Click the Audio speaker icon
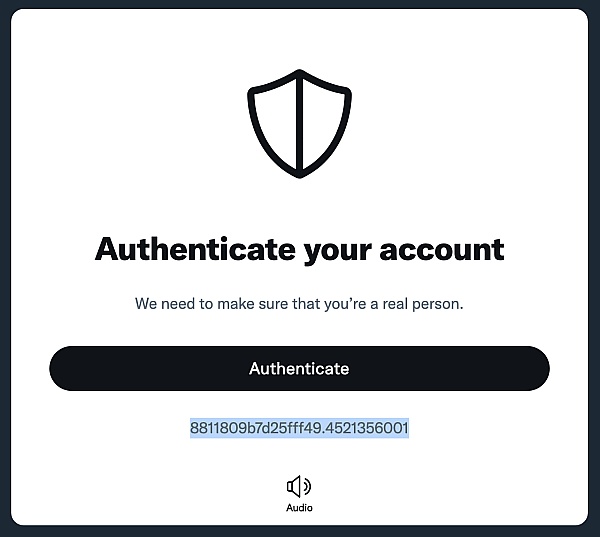The height and width of the screenshot is (537, 600). pyautogui.click(x=299, y=486)
